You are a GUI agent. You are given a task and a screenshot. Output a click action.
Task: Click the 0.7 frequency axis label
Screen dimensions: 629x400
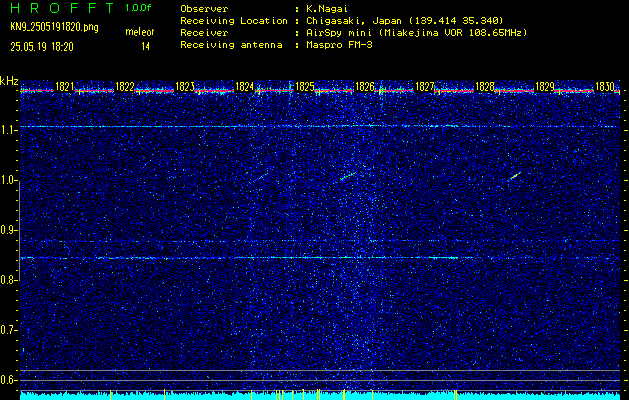tap(8, 330)
